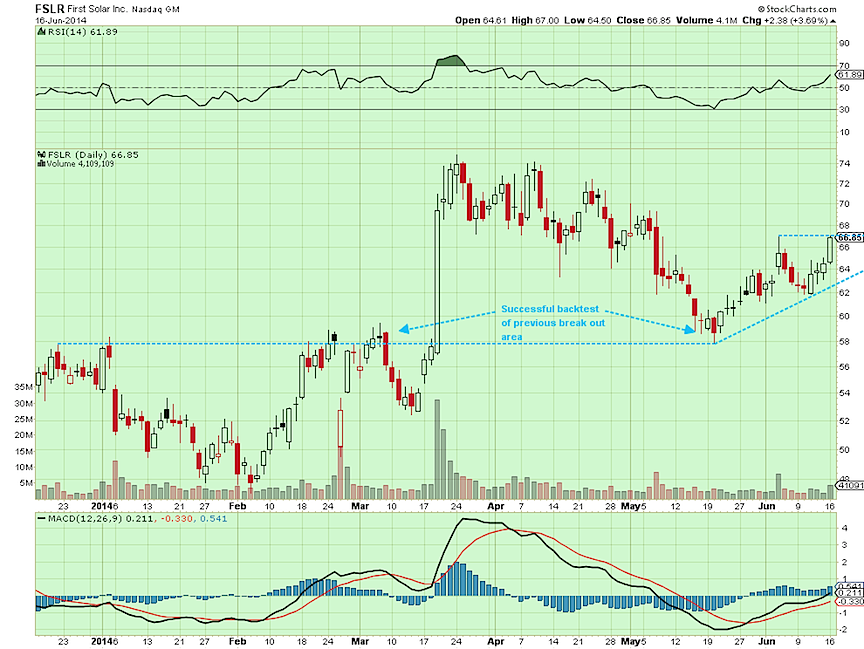
Task: Click the Nasdaq GM exchange label
Action: (x=155, y=10)
